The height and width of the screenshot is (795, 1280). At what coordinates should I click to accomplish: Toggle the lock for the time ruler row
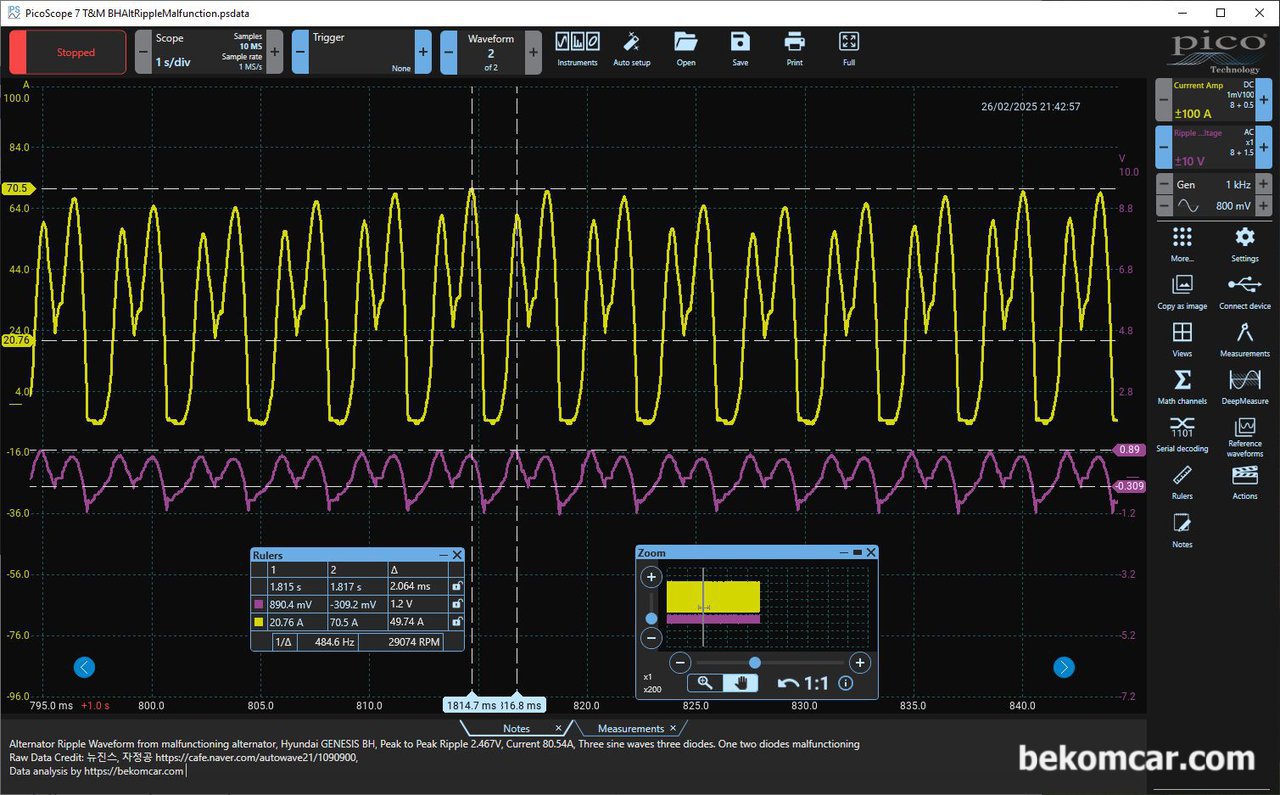tap(456, 587)
